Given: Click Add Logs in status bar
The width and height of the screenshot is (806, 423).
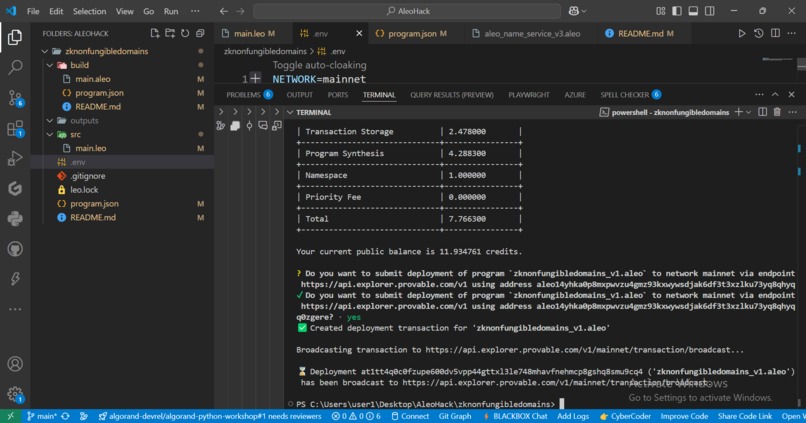Looking at the screenshot, I should point(573,416).
